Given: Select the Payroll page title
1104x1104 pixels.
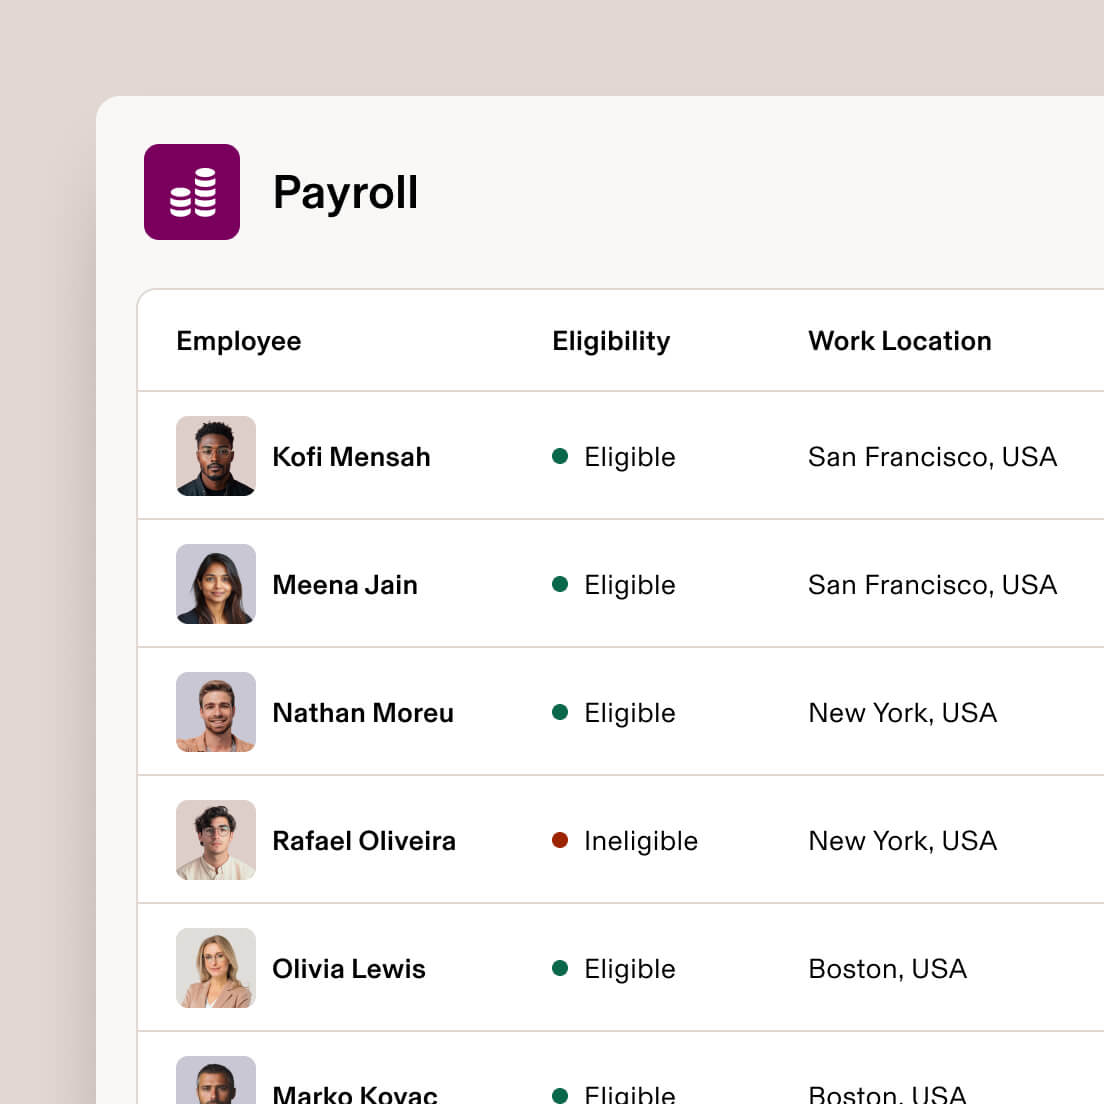Looking at the screenshot, I should click(345, 192).
